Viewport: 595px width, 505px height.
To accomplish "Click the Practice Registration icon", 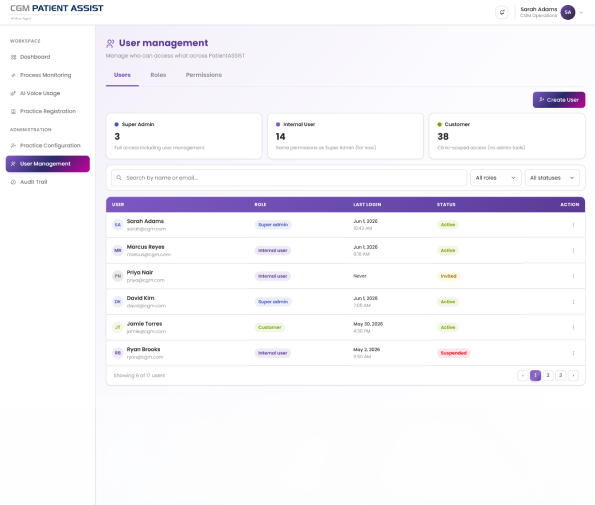I will [x=13, y=111].
